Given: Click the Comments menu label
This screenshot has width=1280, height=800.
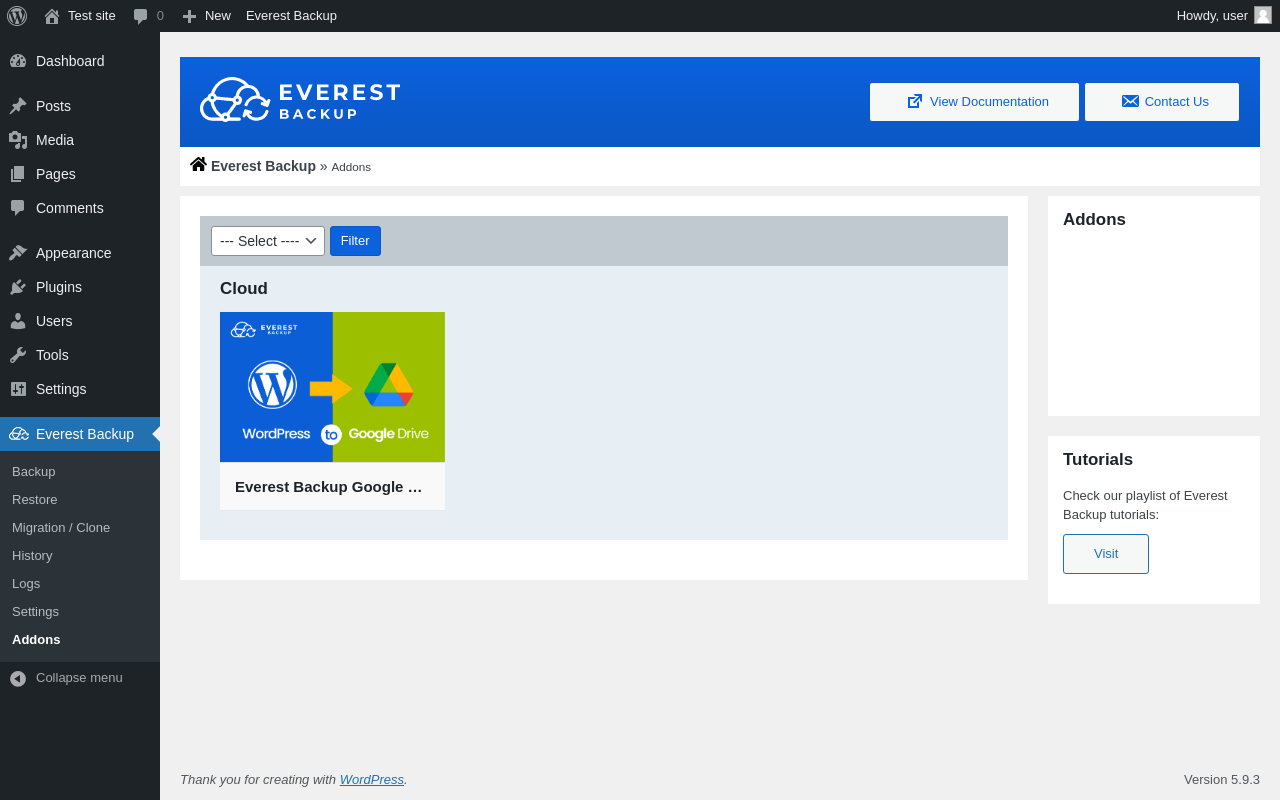Looking at the screenshot, I should [70, 208].
